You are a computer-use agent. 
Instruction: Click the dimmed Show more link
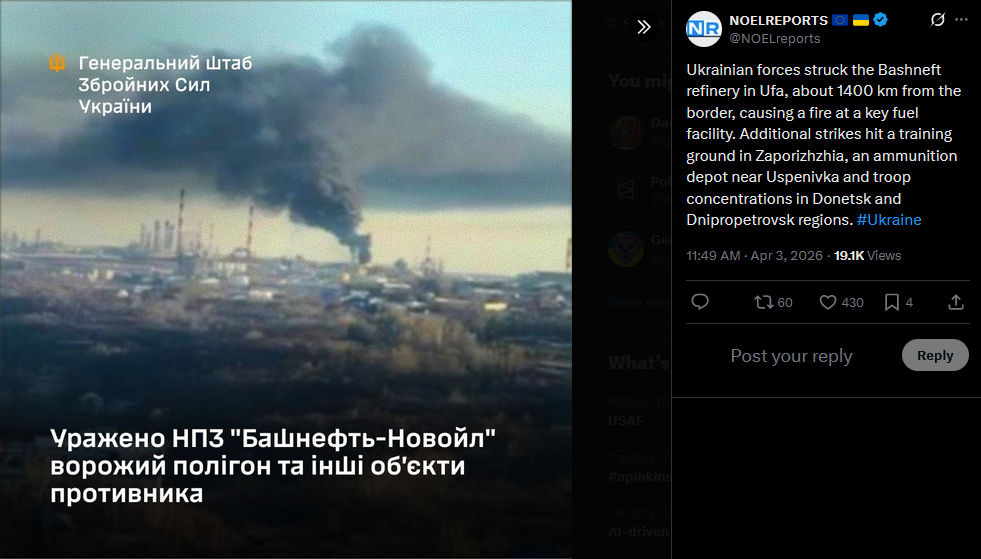(638, 303)
